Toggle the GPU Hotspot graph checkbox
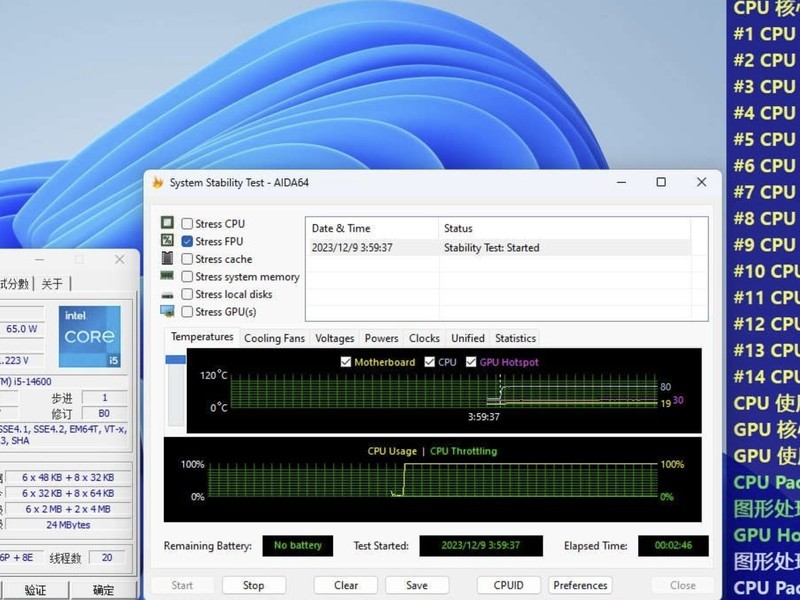 471,362
